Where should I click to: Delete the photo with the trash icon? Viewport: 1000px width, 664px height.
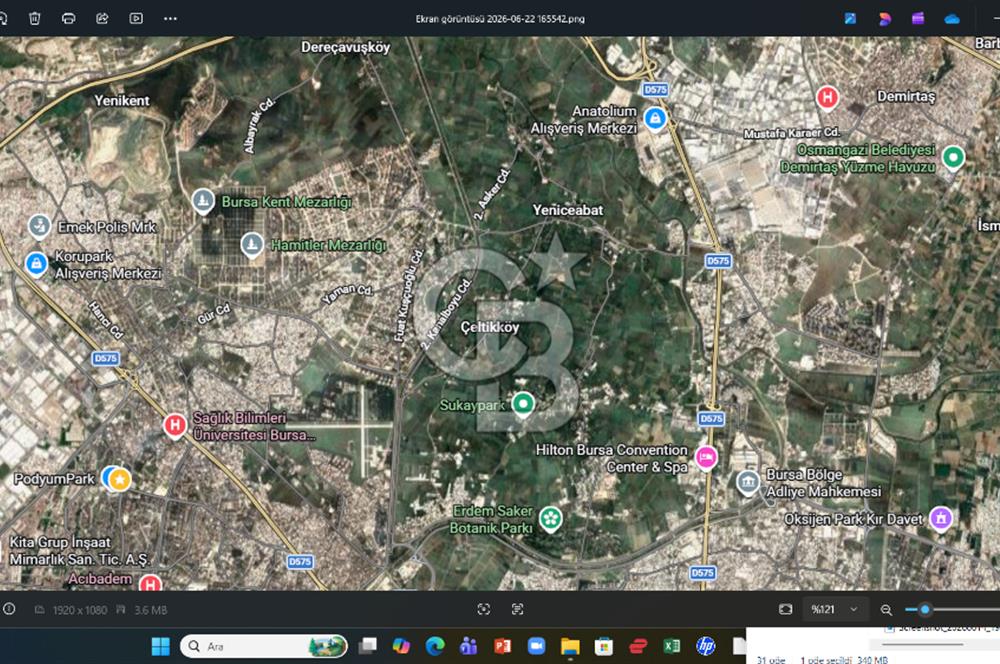pos(34,18)
